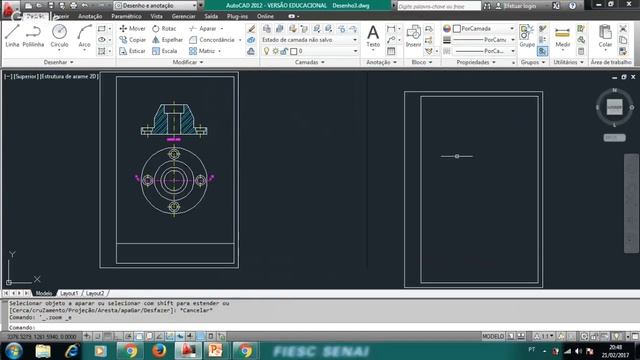Image resolution: width=640 pixels, height=360 pixels.
Task: Toggle the highlighted blue status bar mode icon
Action: pyautogui.click(x=200, y=336)
